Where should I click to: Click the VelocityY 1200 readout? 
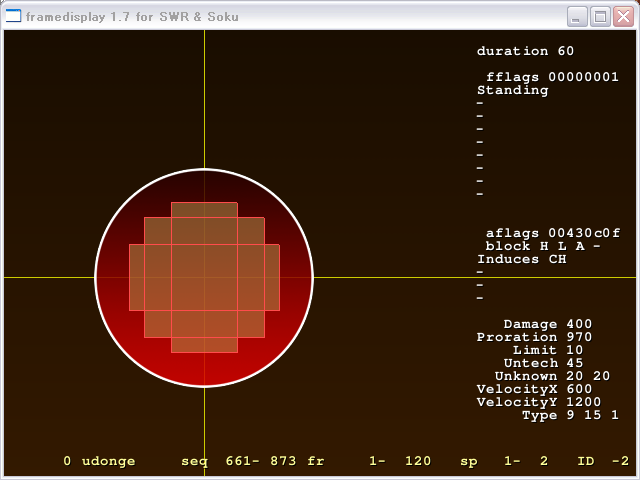tap(538, 402)
